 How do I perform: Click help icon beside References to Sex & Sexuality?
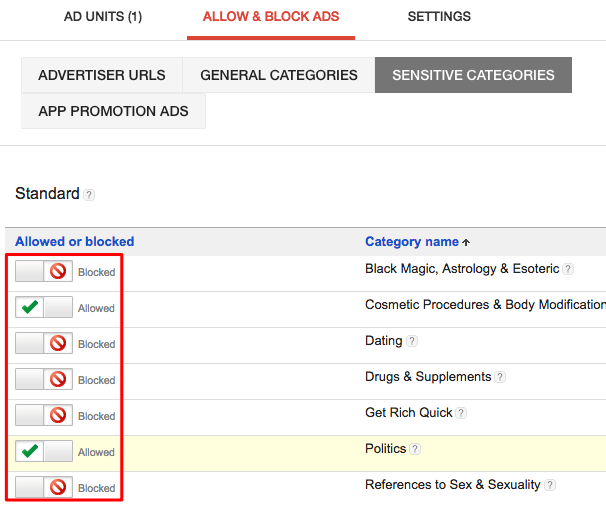tap(549, 485)
